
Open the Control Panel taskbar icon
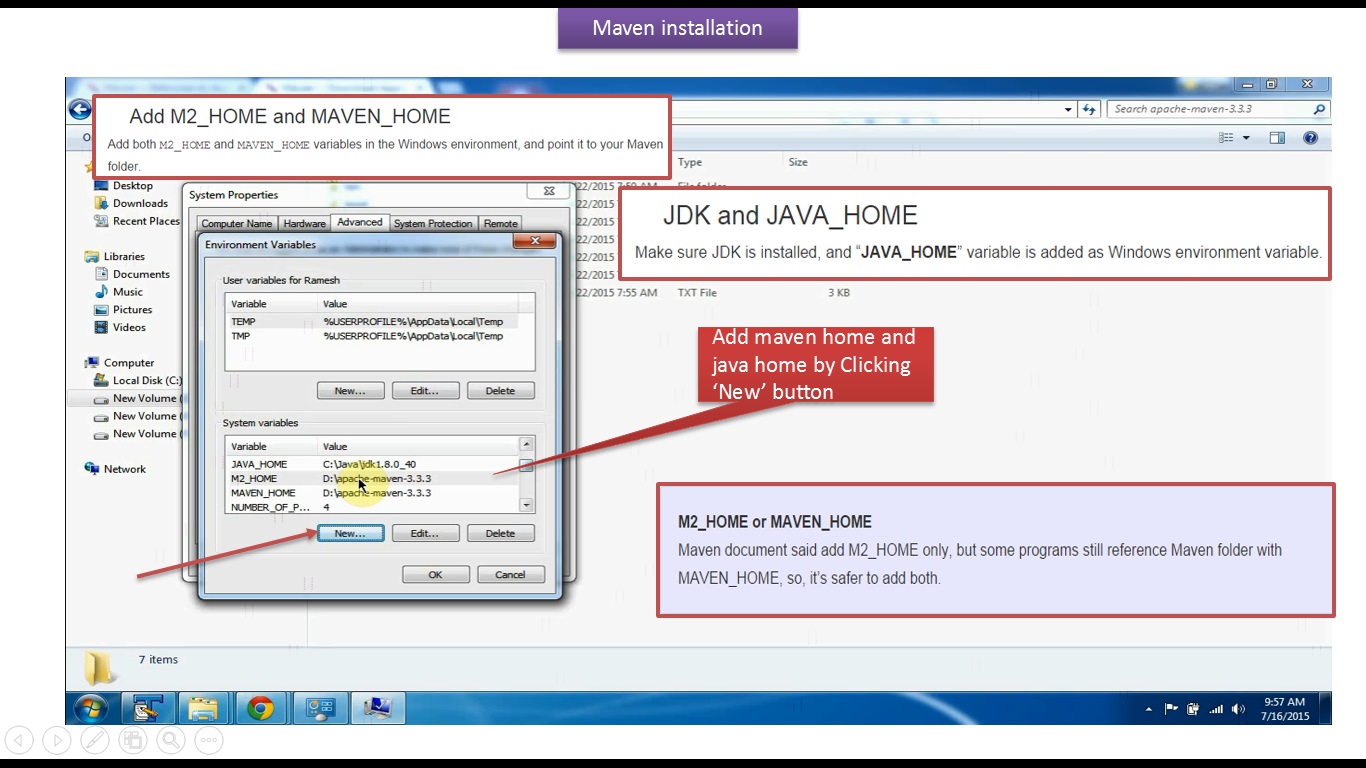tap(320, 709)
